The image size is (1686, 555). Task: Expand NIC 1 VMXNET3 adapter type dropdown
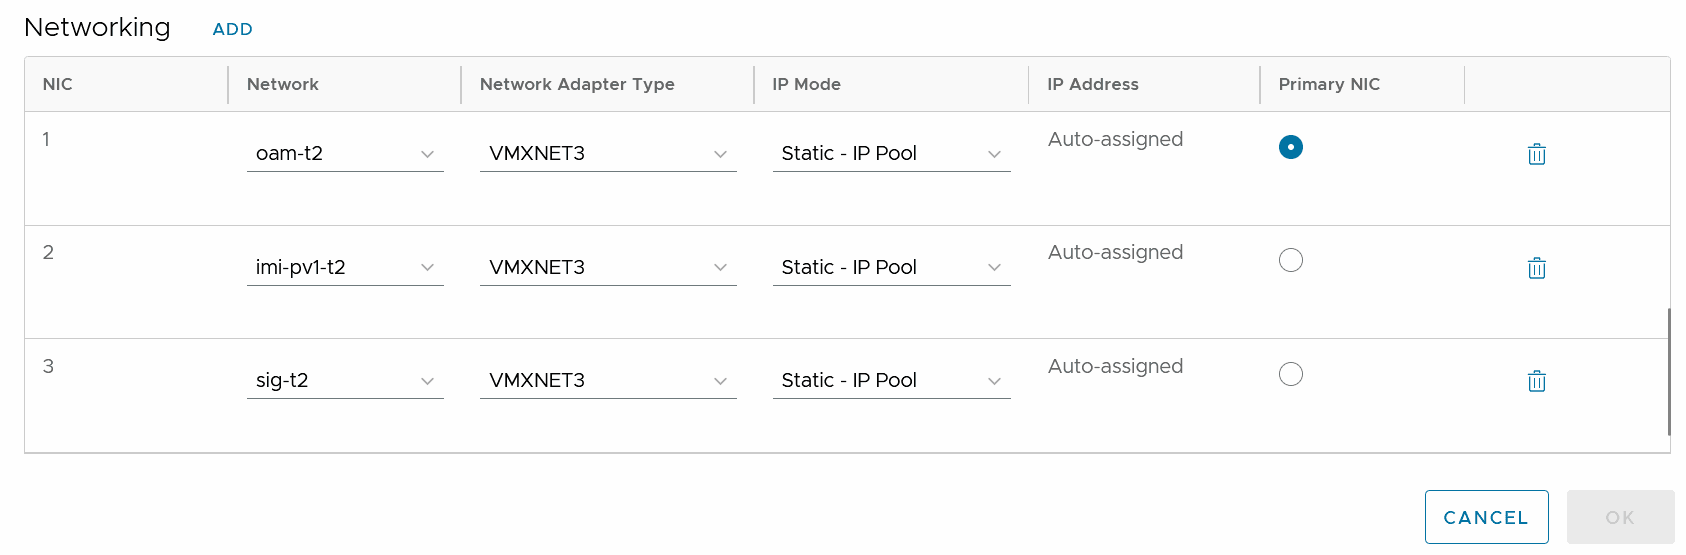(608, 154)
